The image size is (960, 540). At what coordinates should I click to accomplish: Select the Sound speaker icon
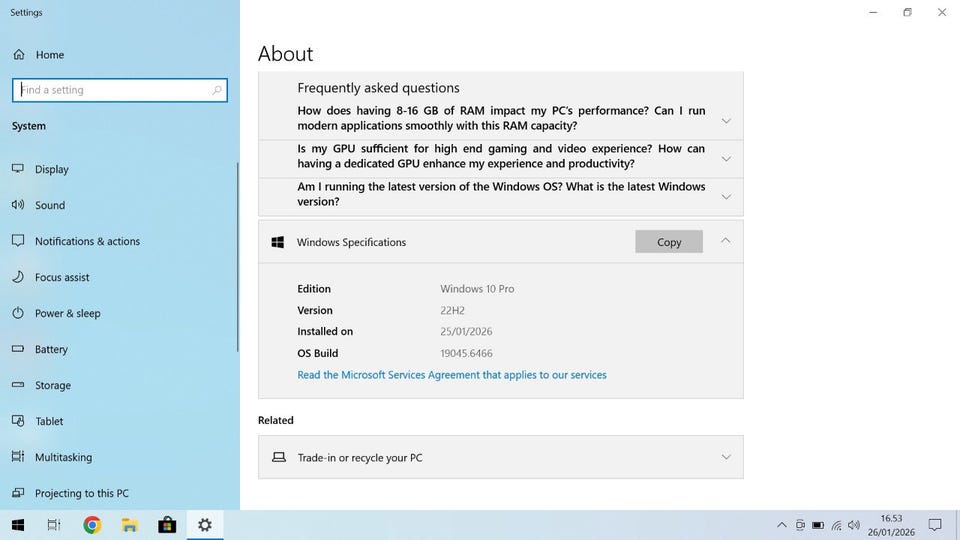pos(18,205)
